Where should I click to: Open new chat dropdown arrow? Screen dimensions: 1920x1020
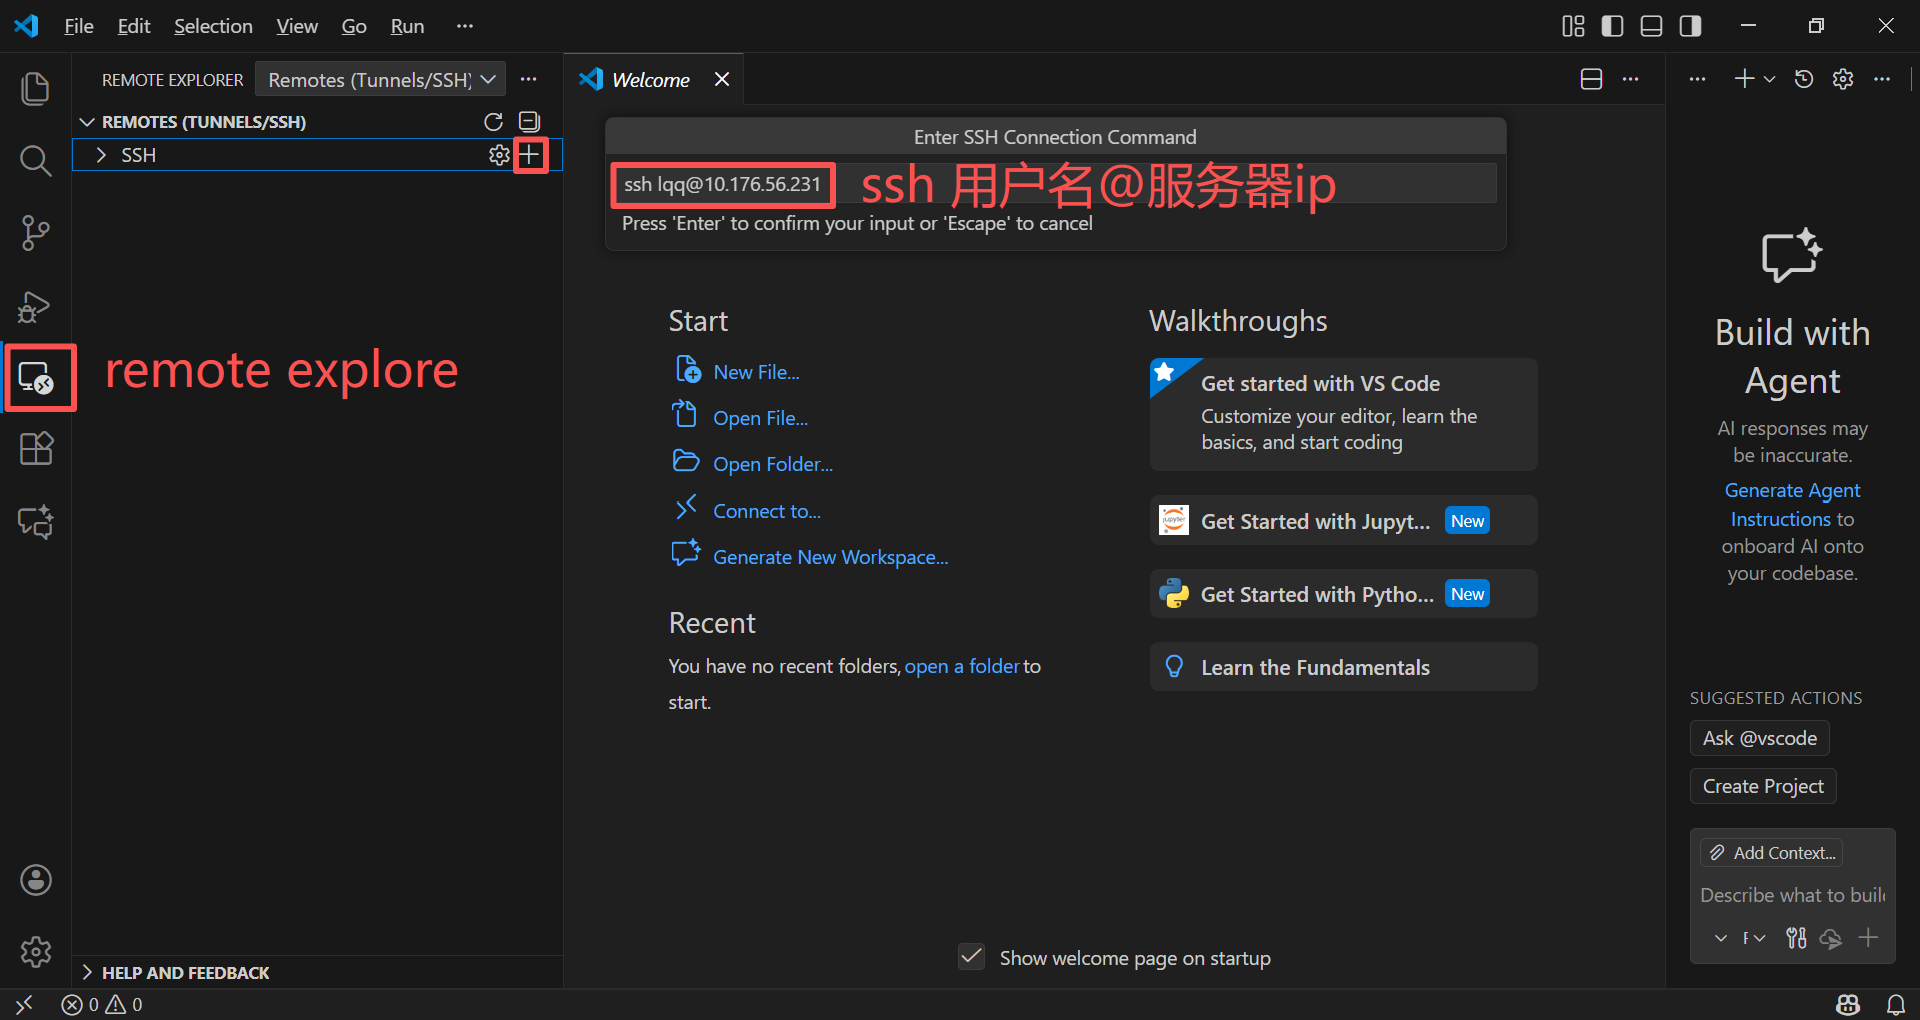1769,79
